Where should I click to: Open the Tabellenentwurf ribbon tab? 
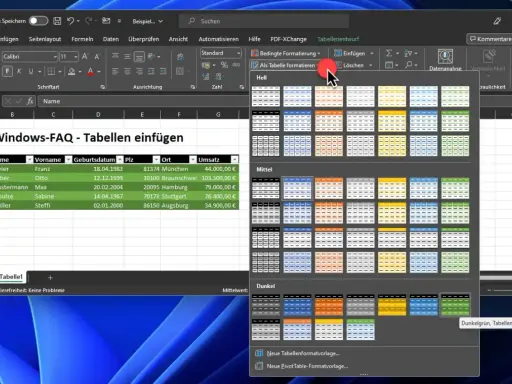pos(338,39)
